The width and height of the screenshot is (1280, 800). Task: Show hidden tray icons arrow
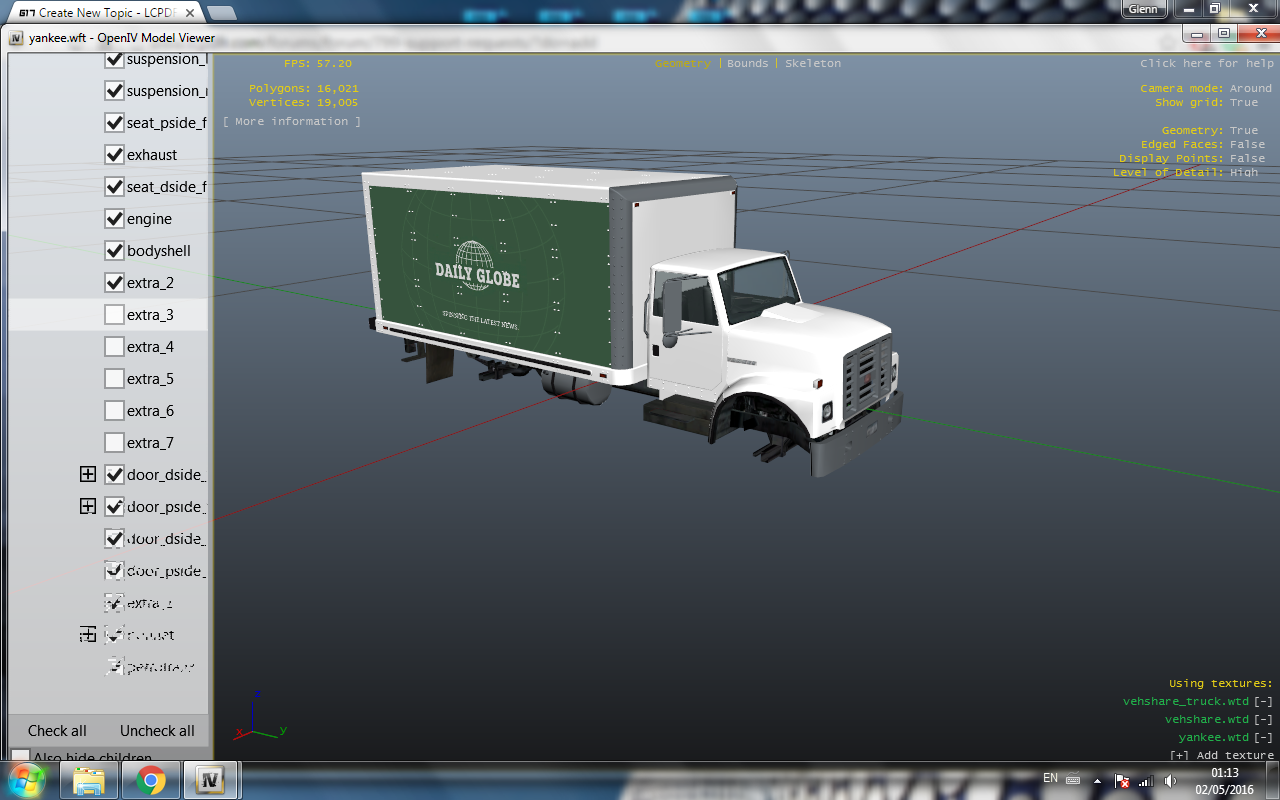[1098, 779]
